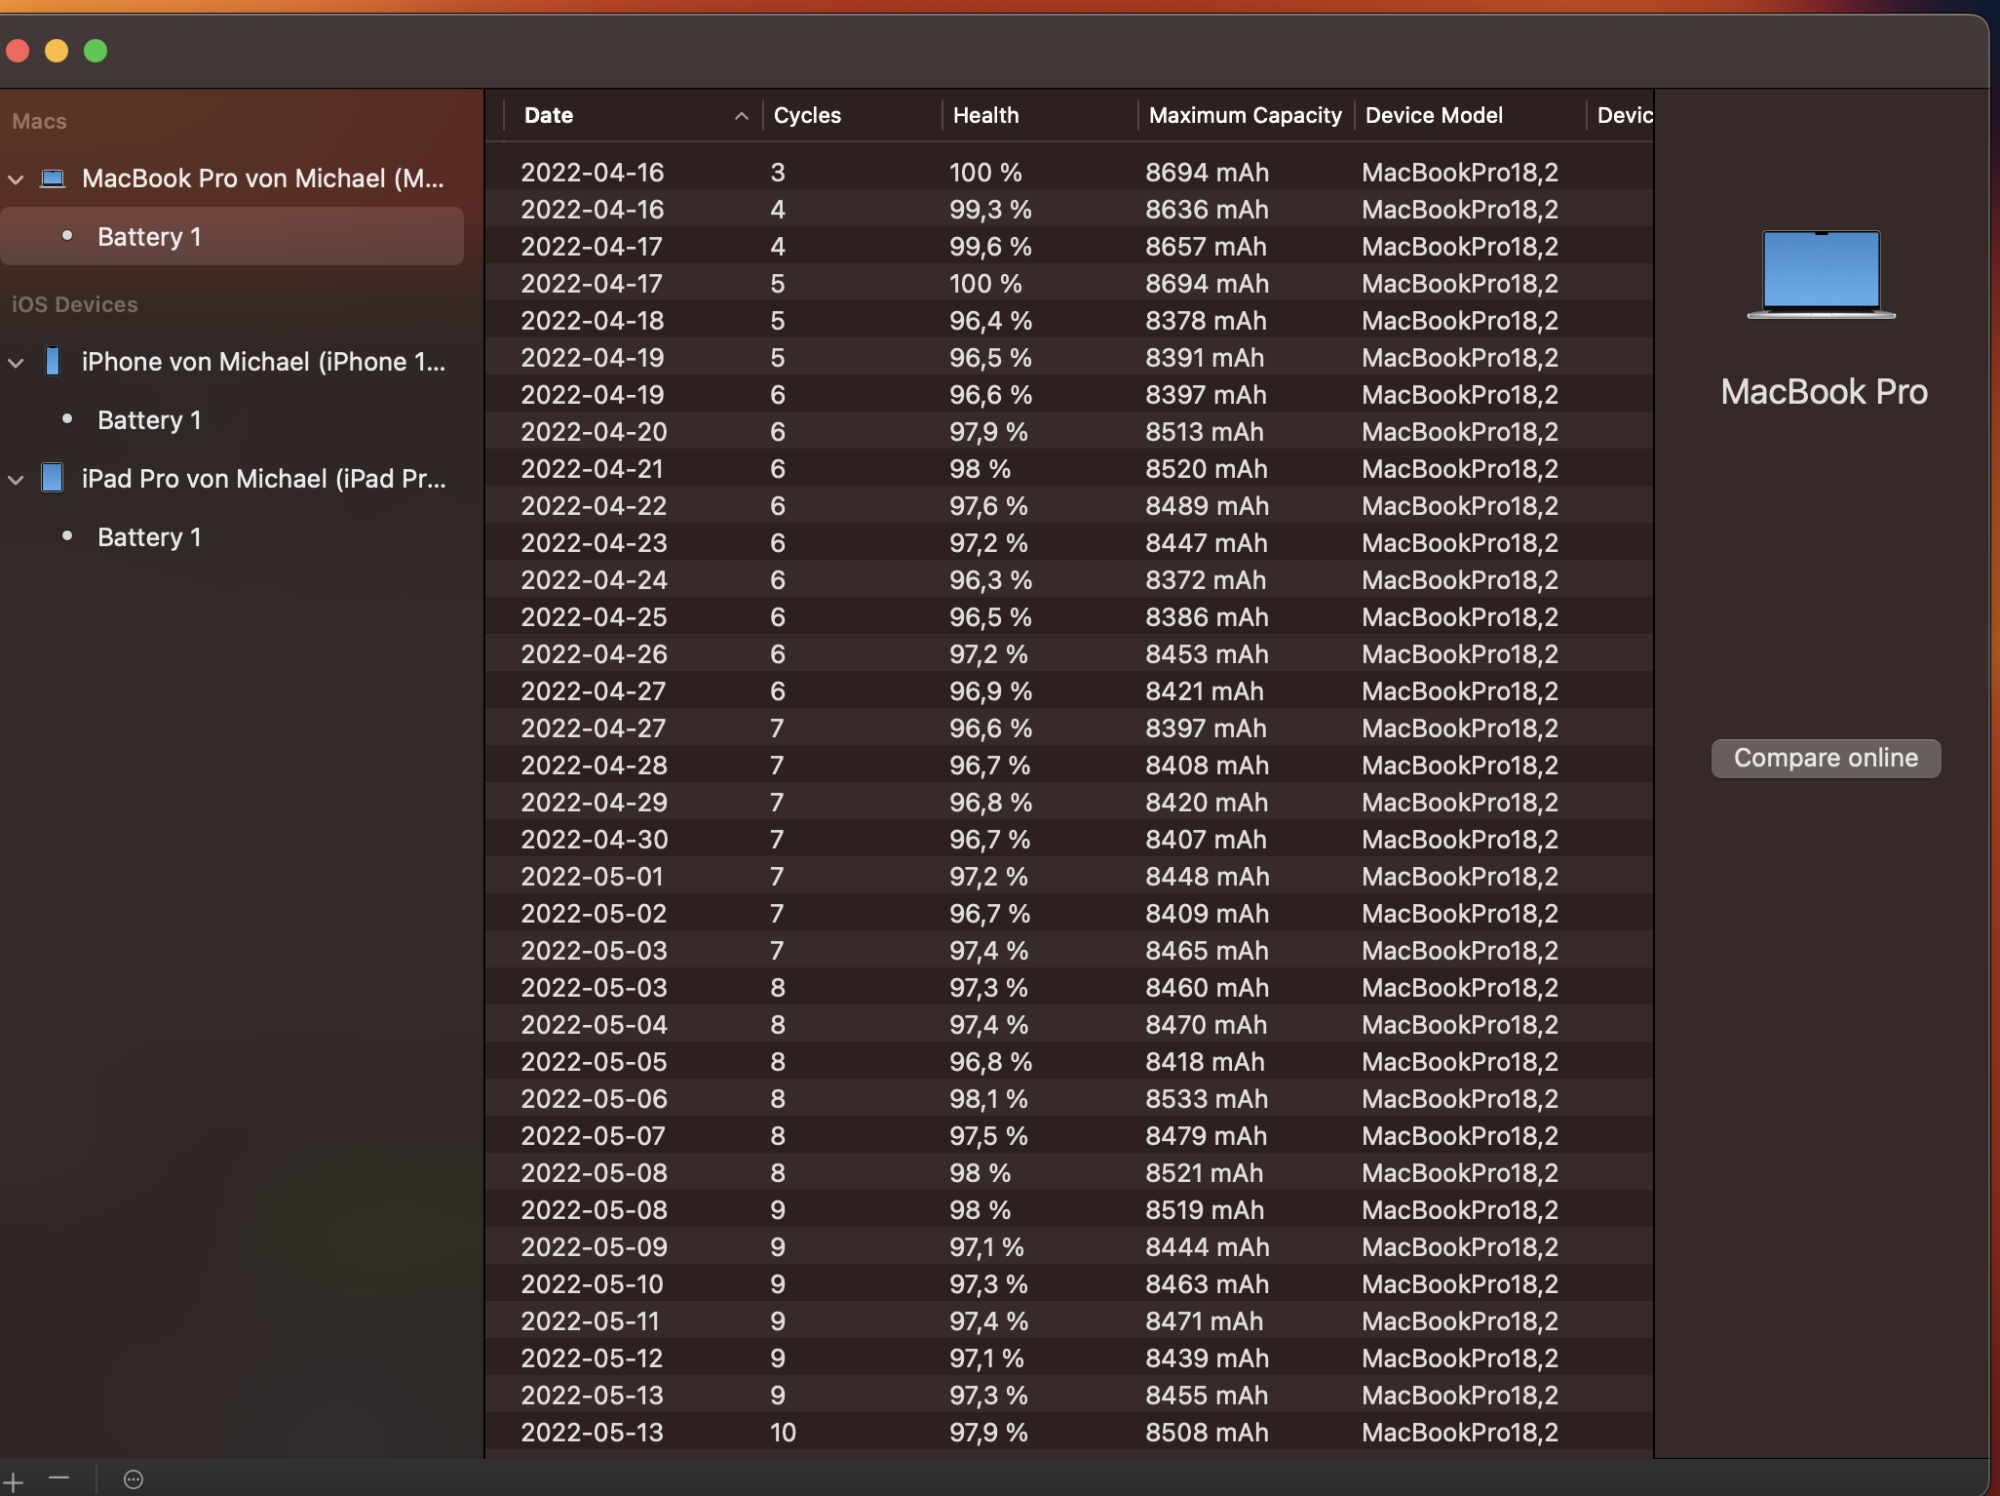Collapse the iPad Pro von Michael tree node
Screen dimensions: 2000x1496
click(16, 480)
